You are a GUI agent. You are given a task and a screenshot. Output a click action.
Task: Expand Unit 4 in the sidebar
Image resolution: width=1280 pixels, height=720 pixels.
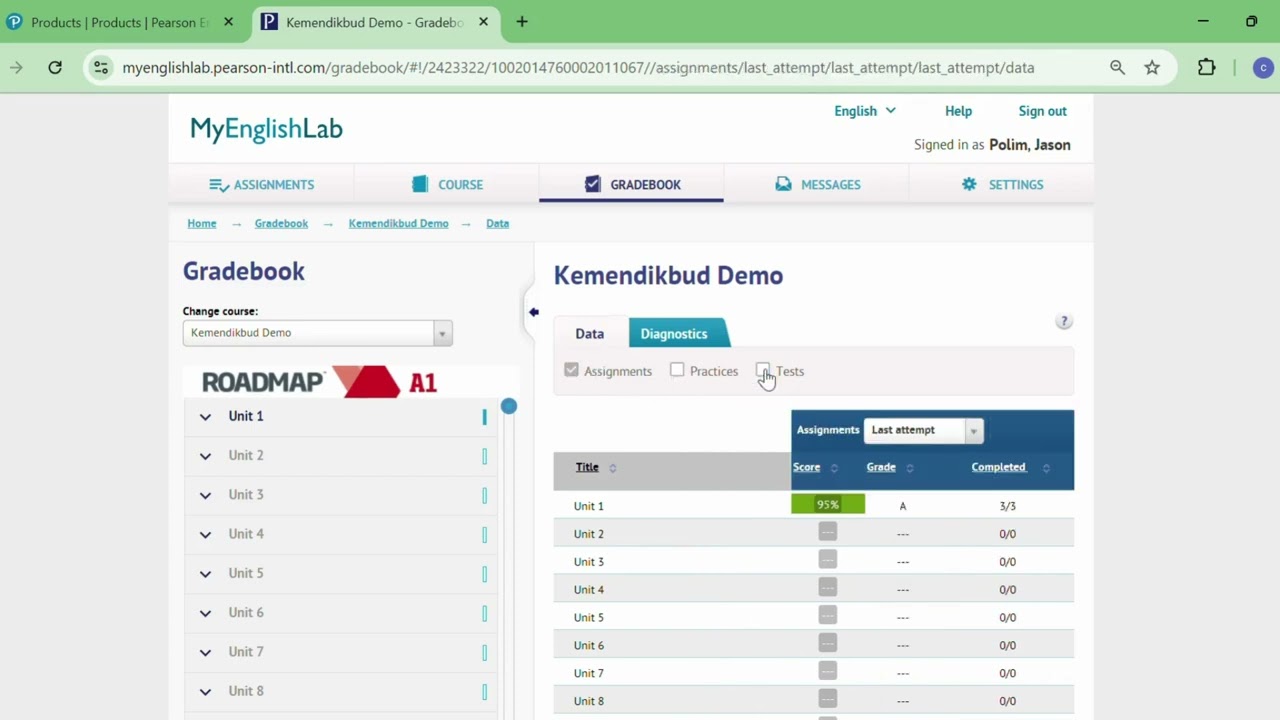(205, 534)
